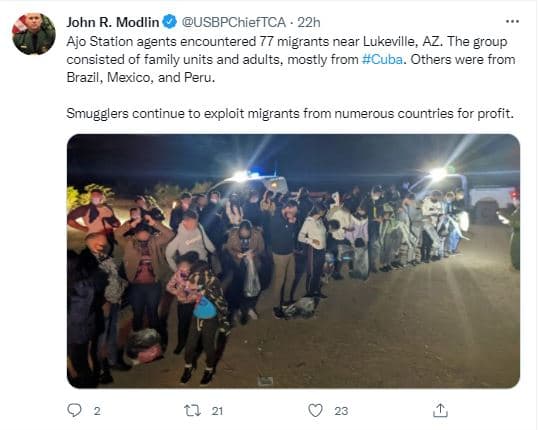Open the attached migrants photo
The image size is (538, 430).
click(x=293, y=261)
